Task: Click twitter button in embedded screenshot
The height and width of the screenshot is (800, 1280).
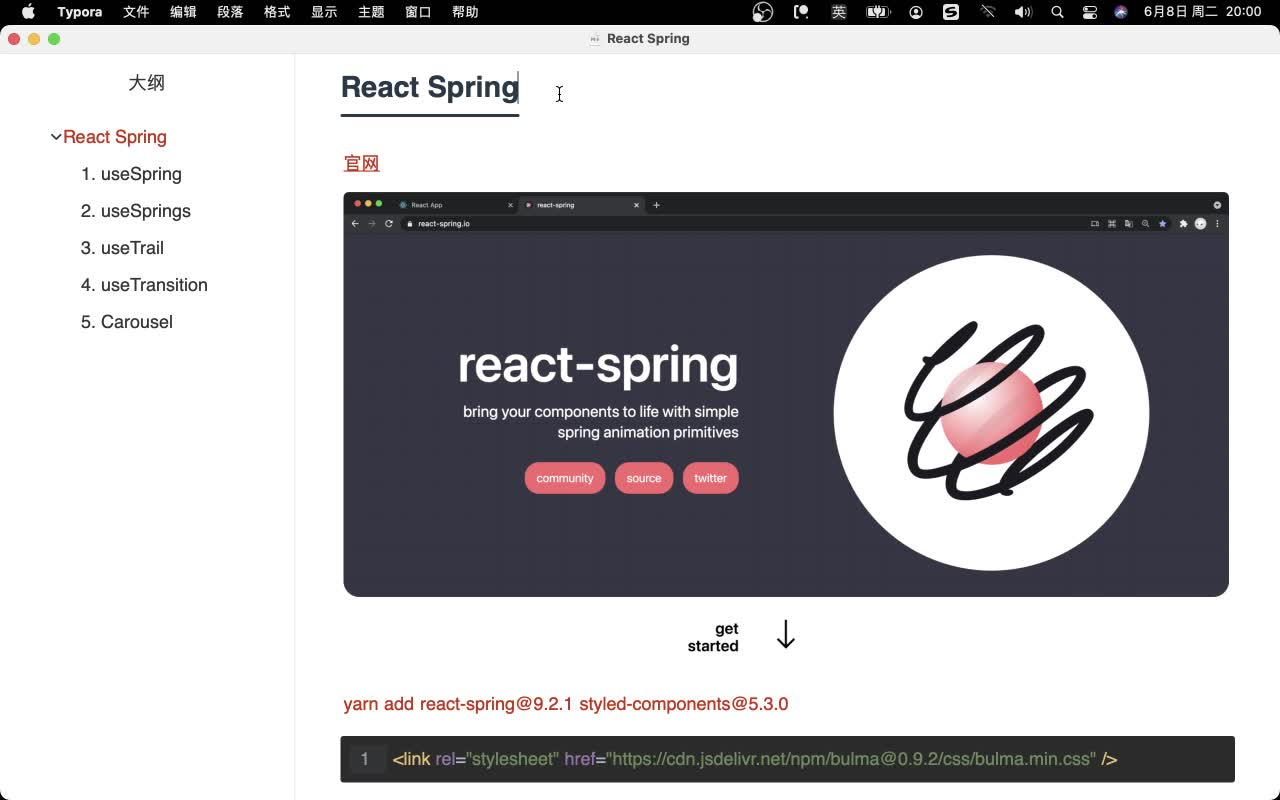Action: click(x=711, y=478)
